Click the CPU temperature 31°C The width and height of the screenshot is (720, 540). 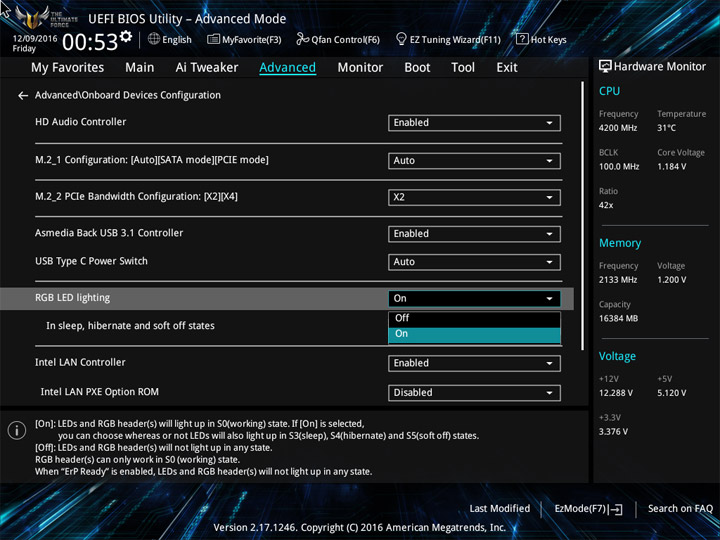pos(666,128)
